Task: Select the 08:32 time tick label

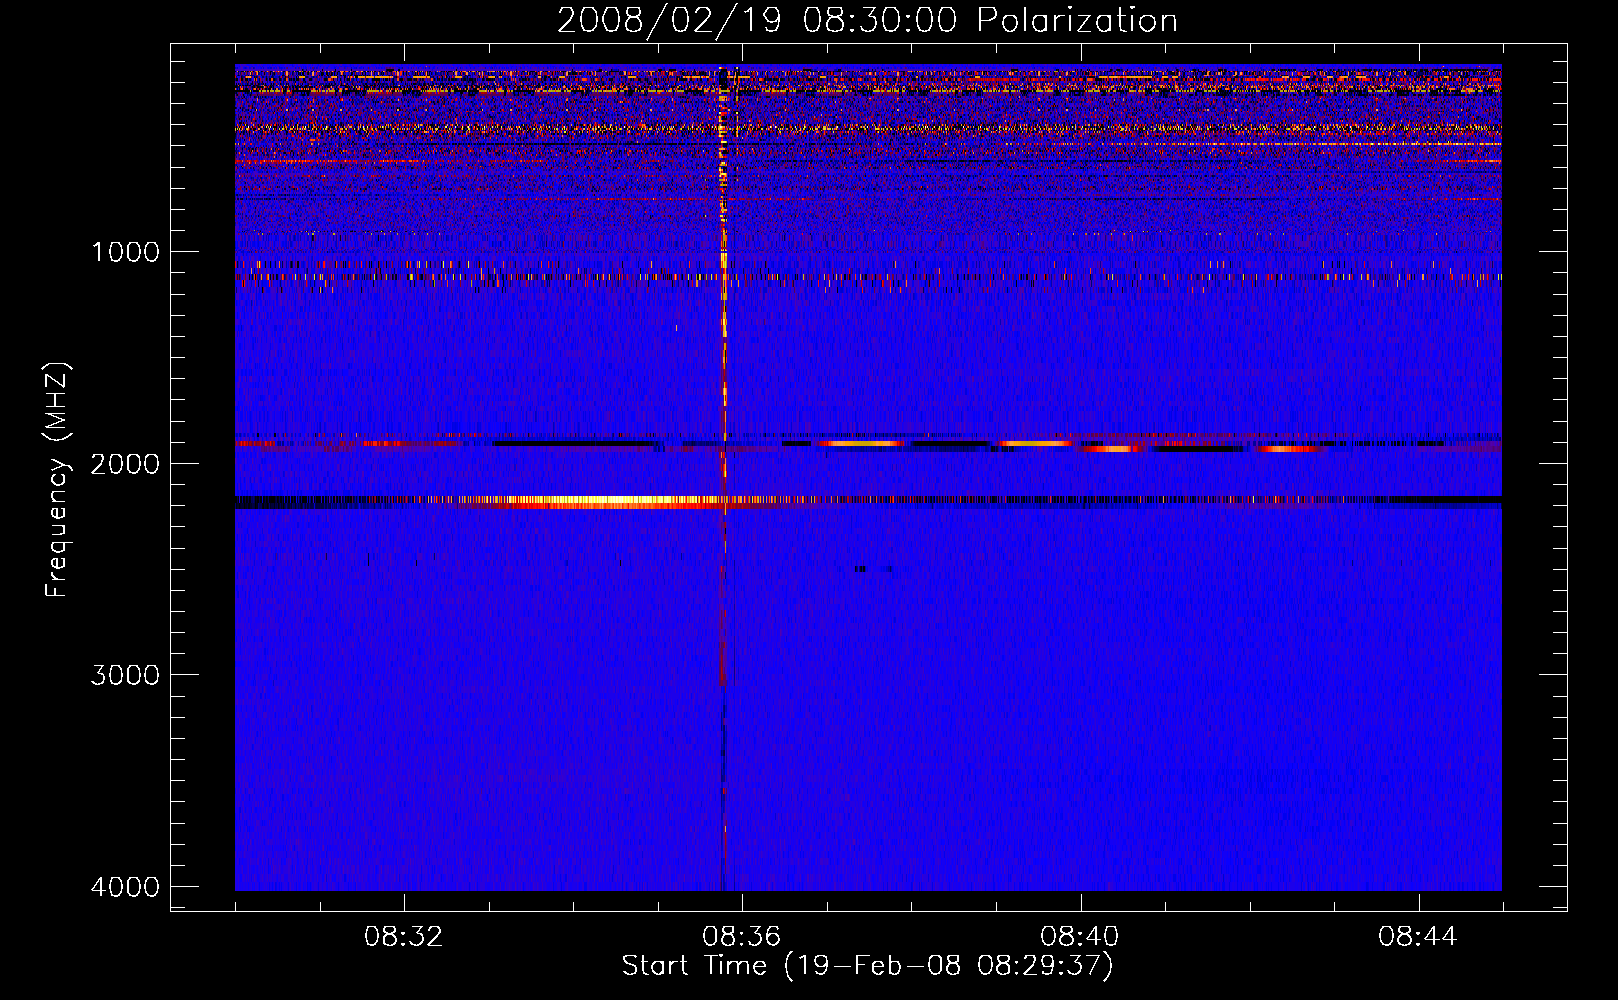Action: click(403, 937)
